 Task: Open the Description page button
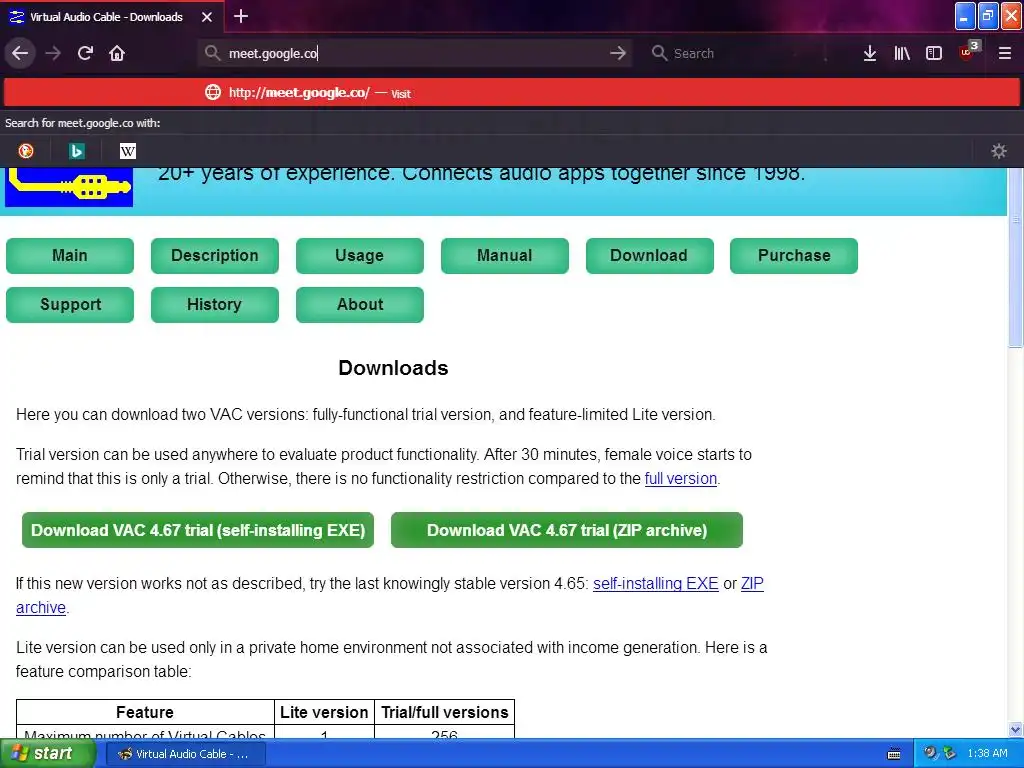tap(215, 256)
